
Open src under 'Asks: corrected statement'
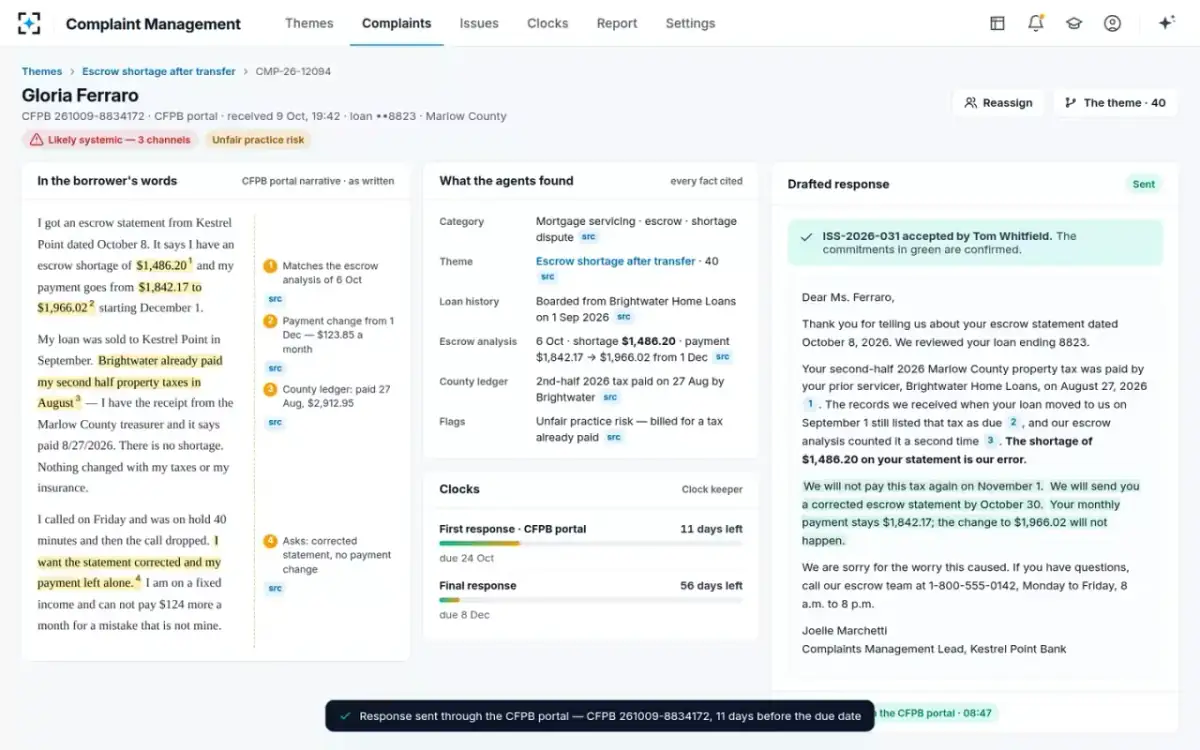275,588
